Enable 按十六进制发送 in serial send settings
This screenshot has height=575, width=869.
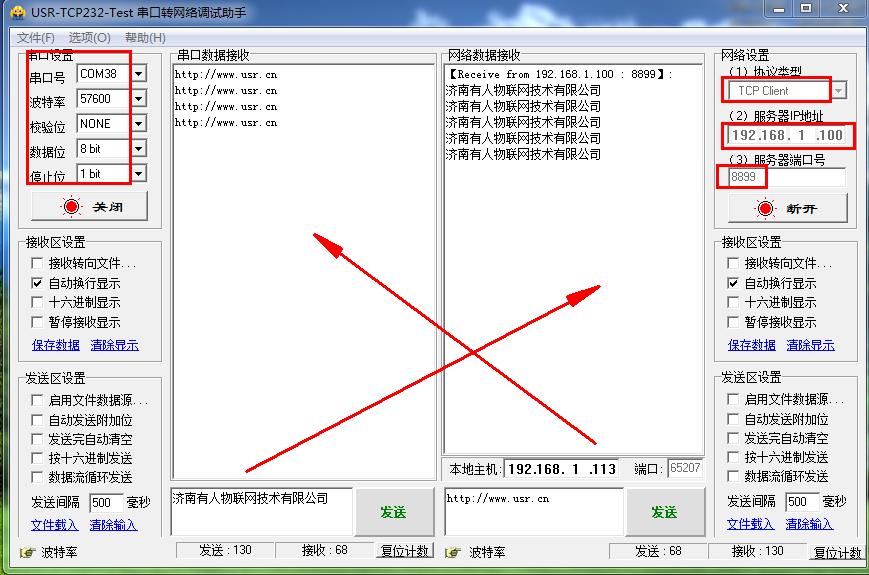[38, 458]
